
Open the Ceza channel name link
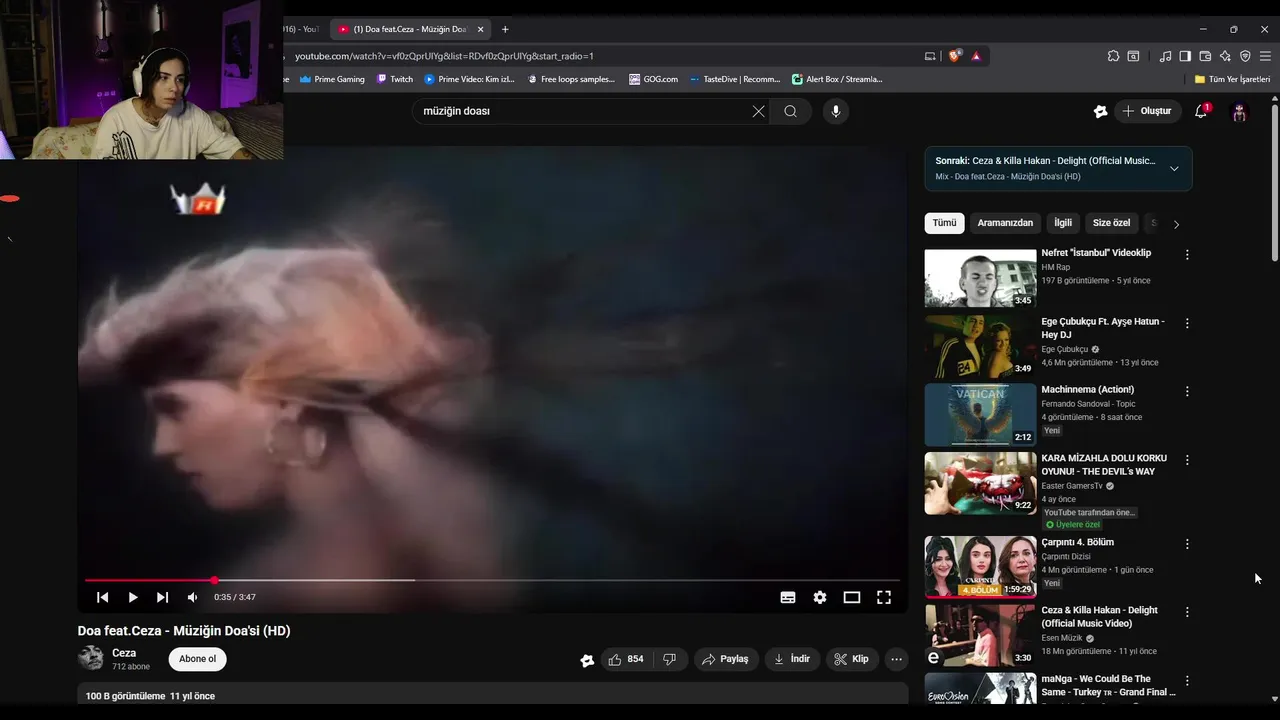124,653
